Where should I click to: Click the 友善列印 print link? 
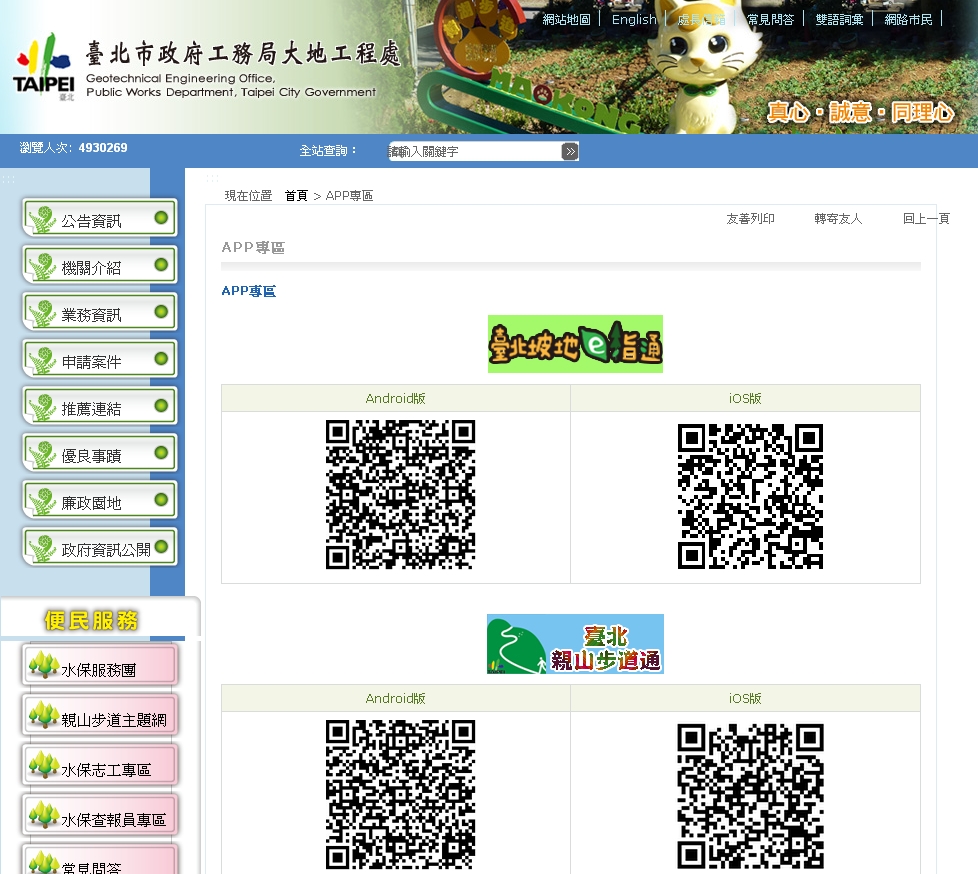750,218
